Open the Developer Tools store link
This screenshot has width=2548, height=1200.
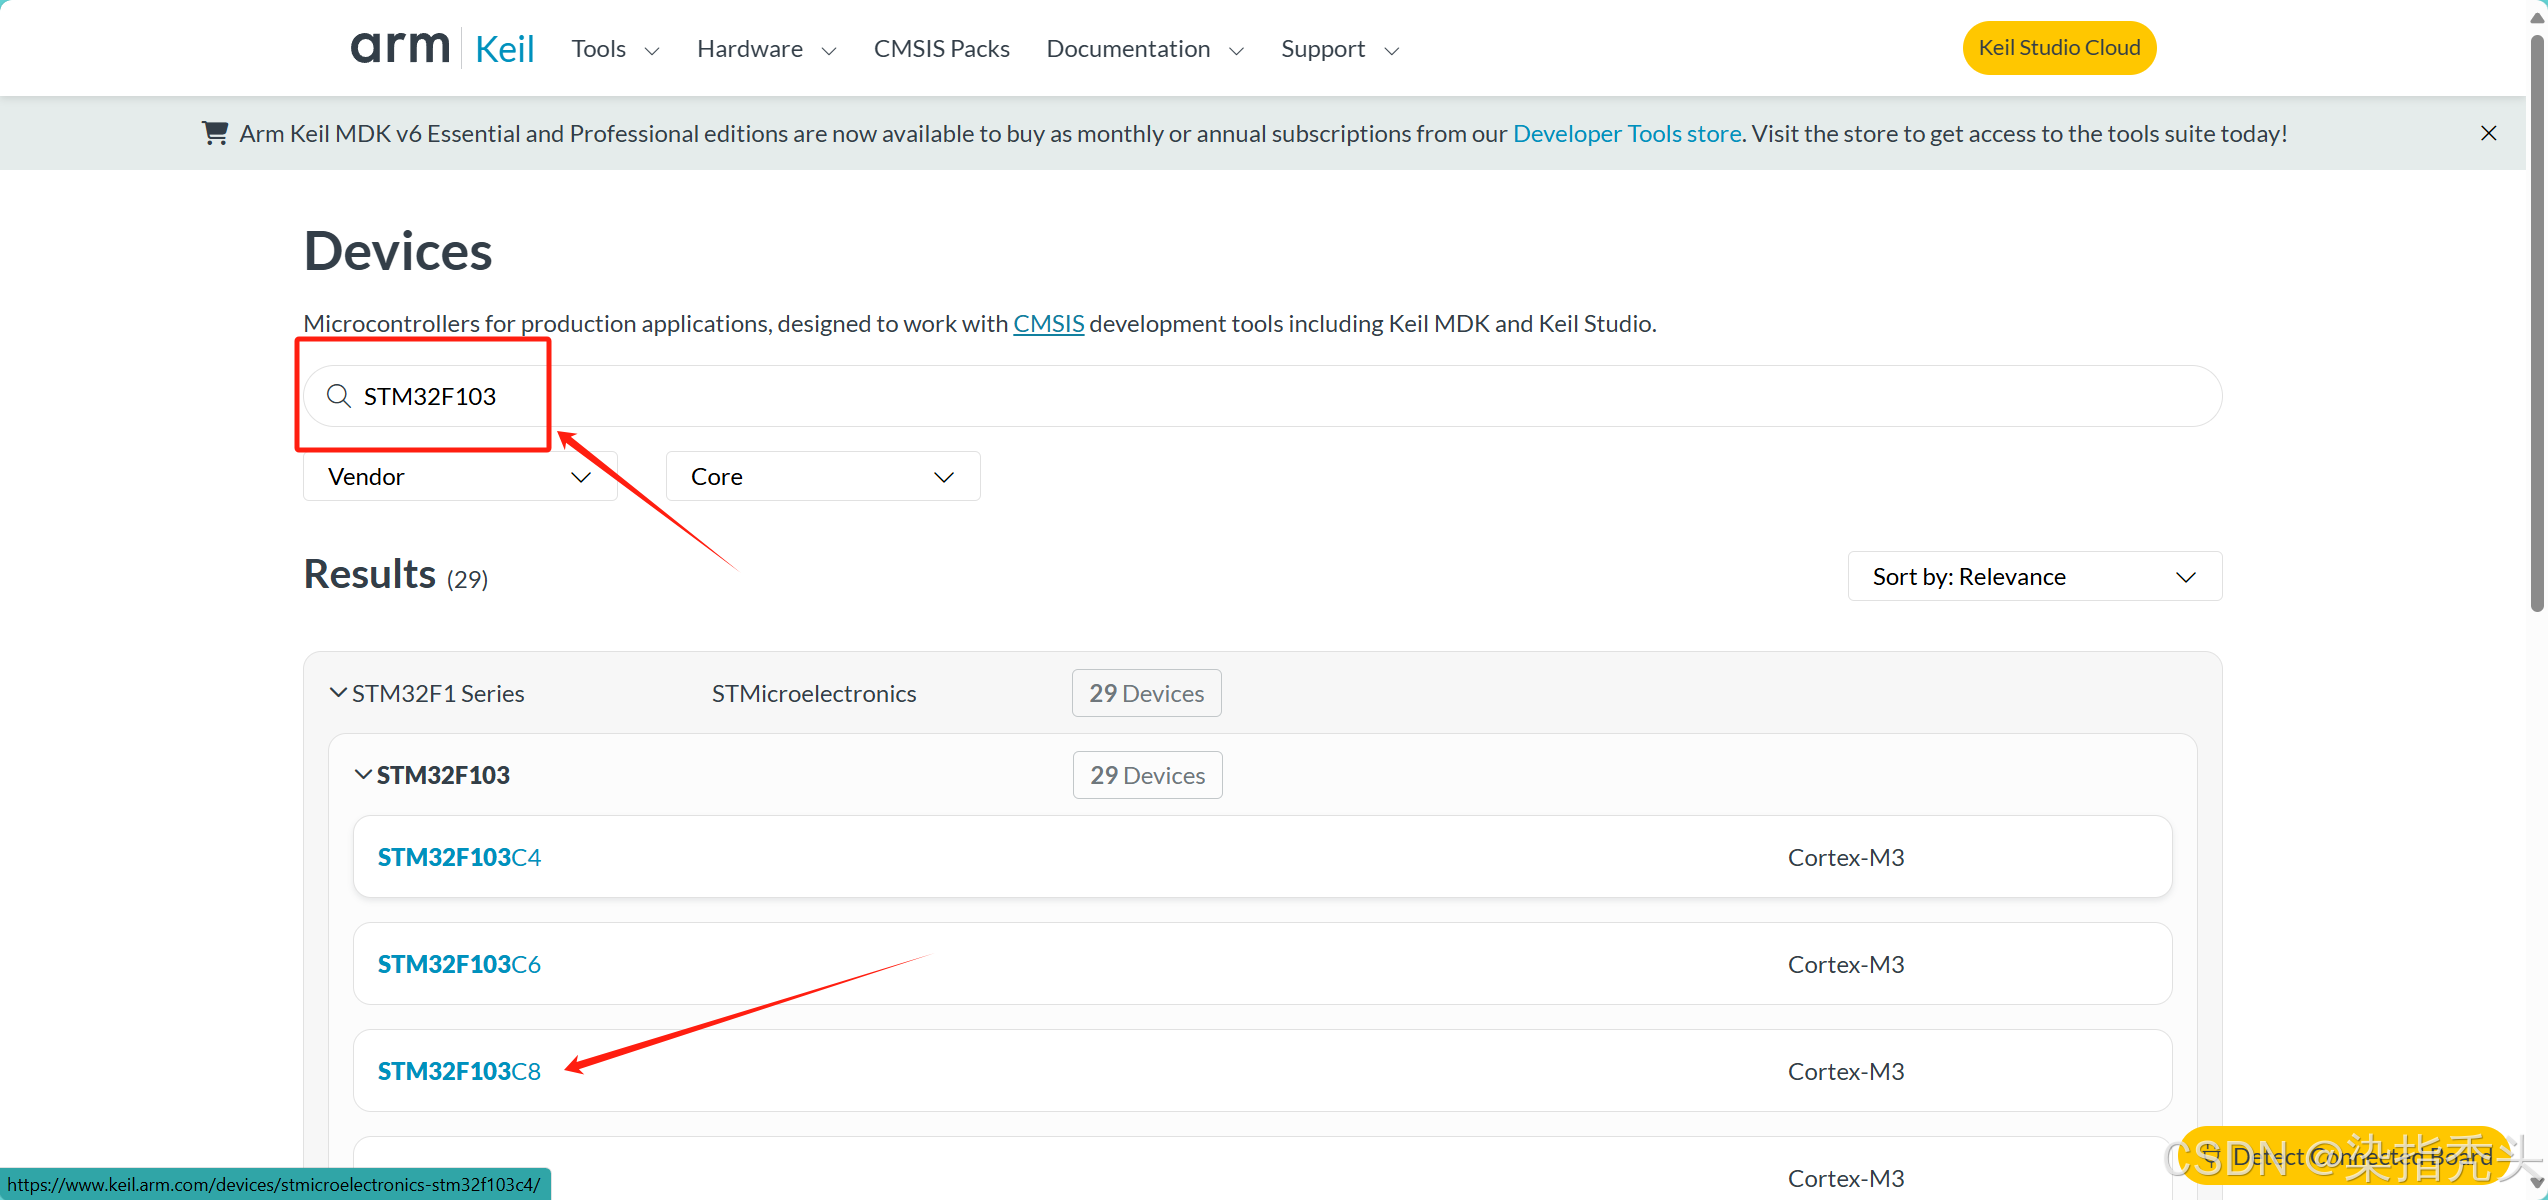[1626, 133]
